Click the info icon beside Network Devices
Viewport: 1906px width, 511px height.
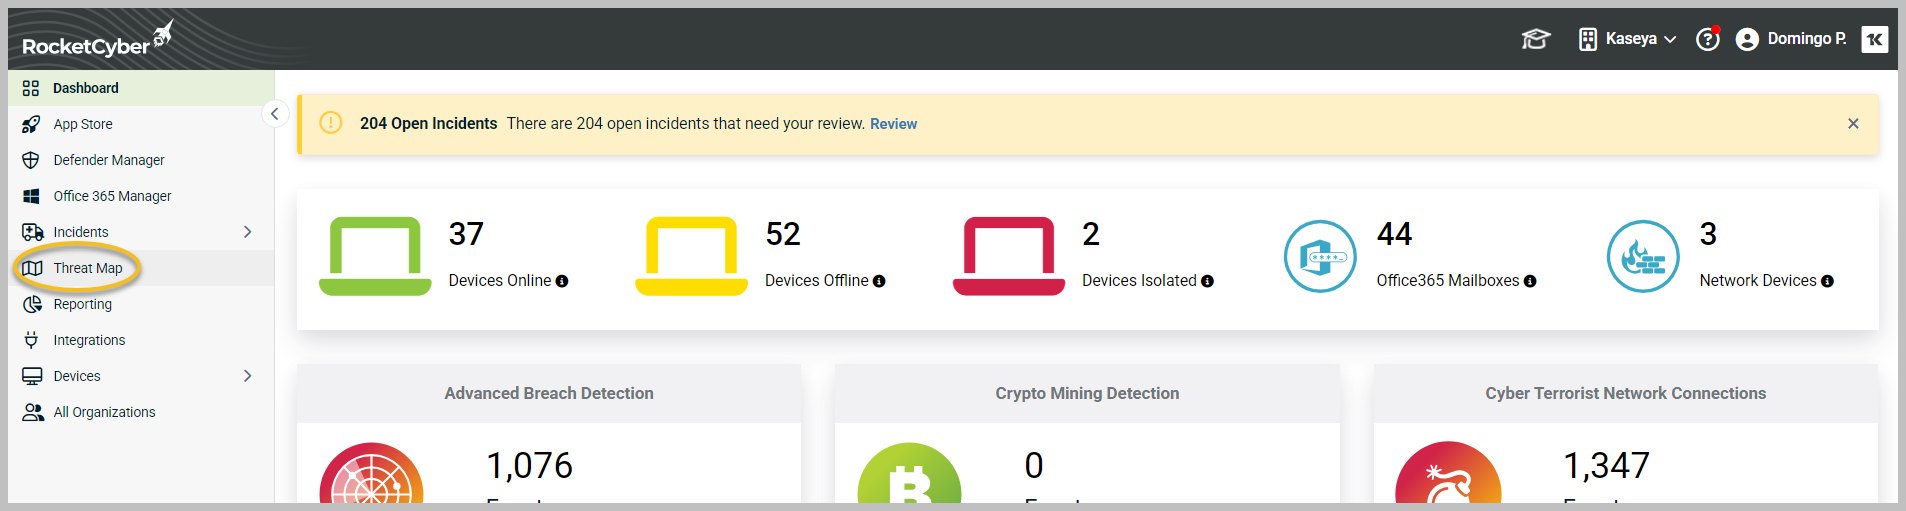[1827, 282]
